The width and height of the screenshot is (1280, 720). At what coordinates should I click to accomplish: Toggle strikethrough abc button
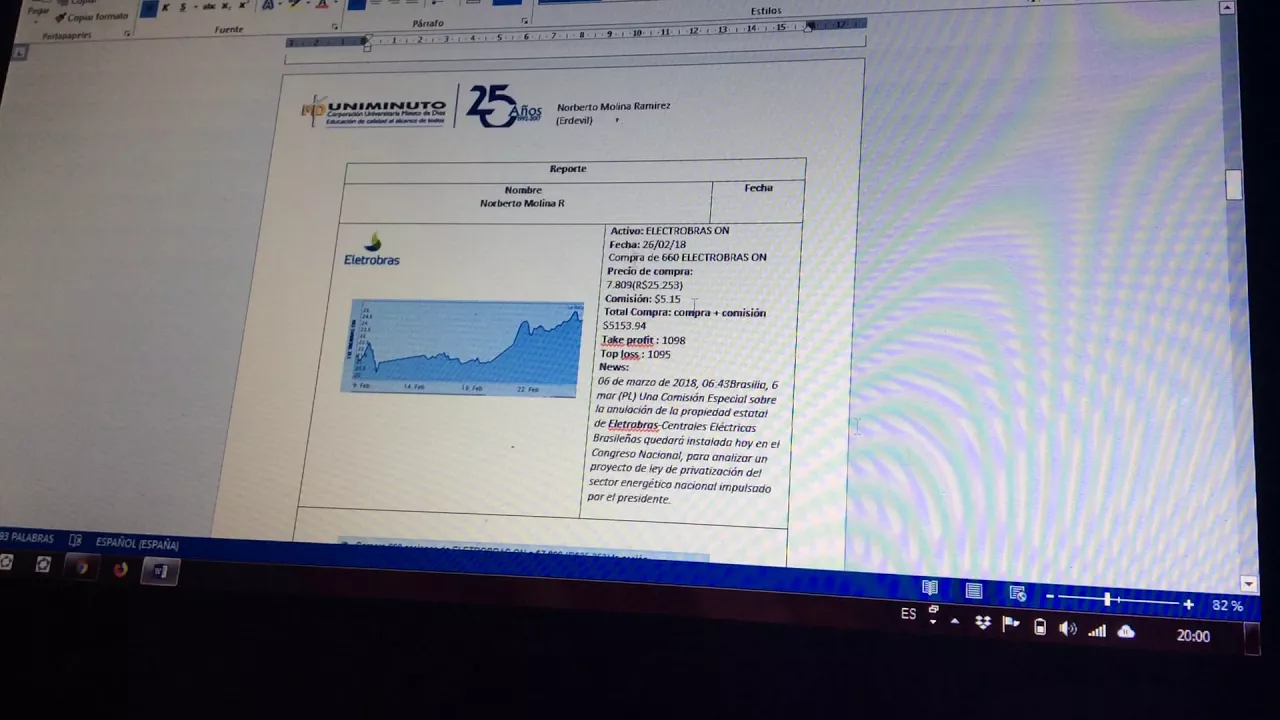pos(209,7)
